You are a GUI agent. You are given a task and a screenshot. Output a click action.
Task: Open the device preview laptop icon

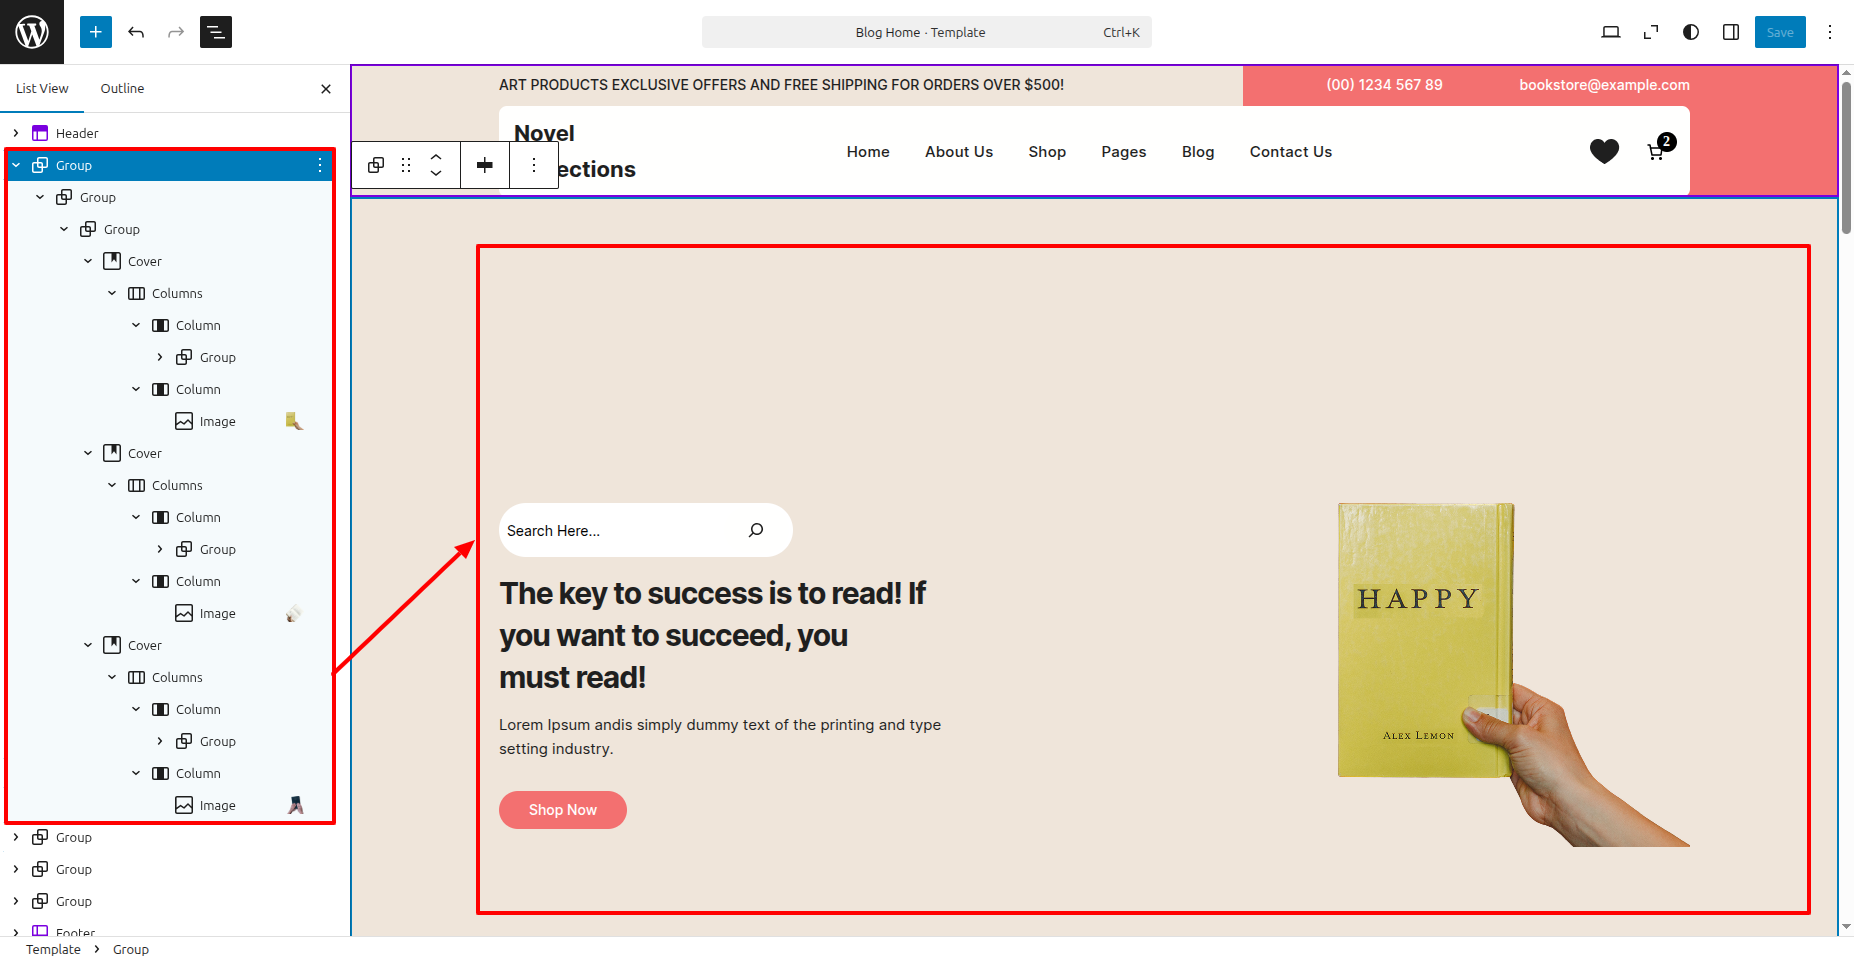tap(1610, 32)
